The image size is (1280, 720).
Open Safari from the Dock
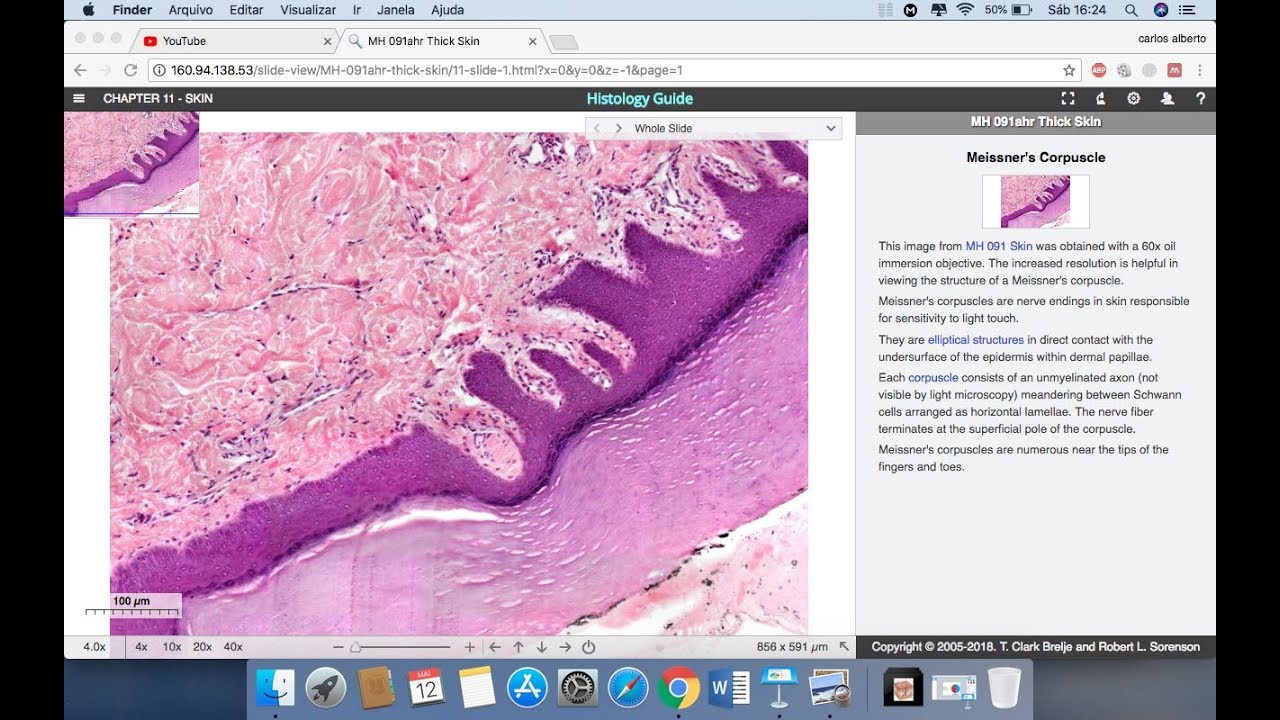[628, 688]
